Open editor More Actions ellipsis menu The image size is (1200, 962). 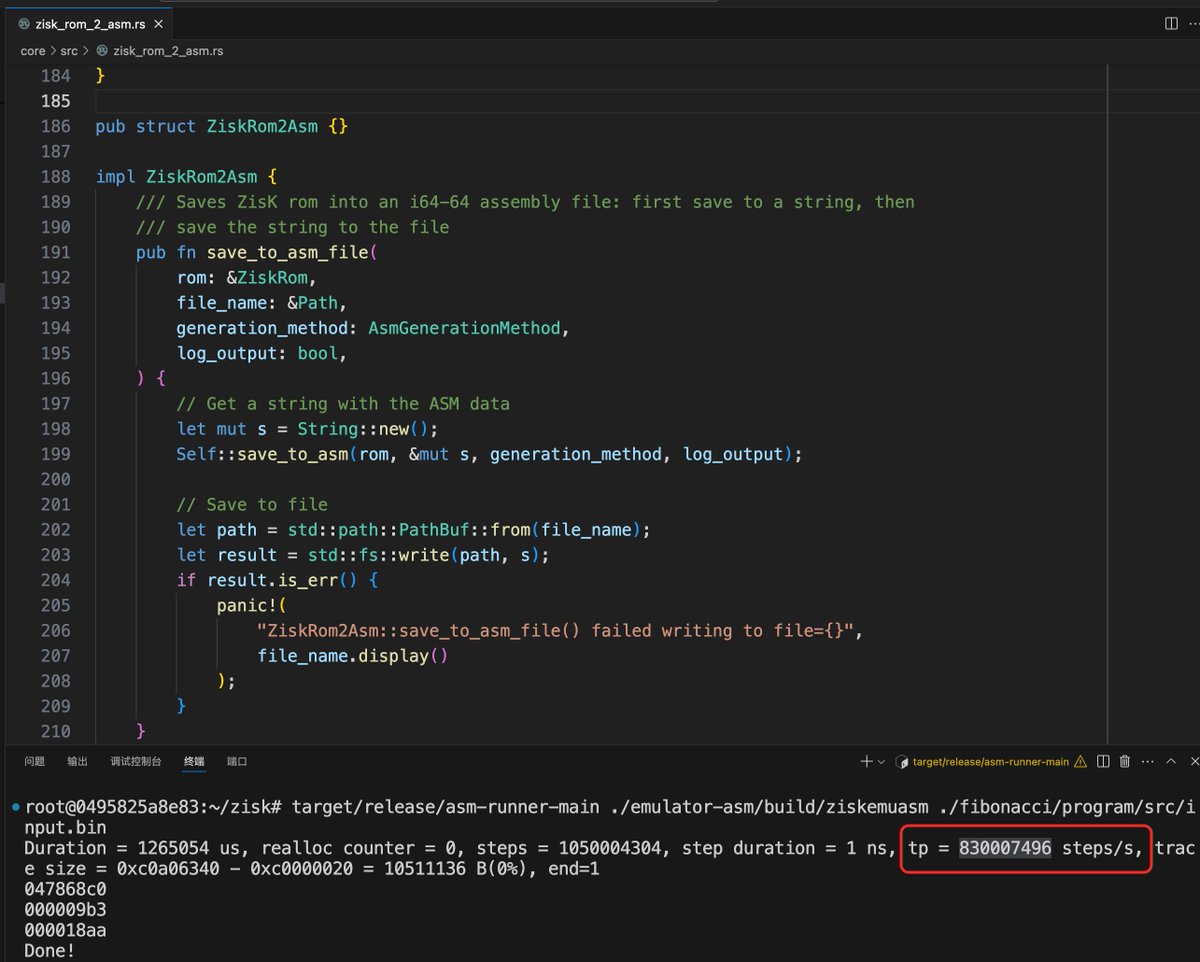[1195, 23]
